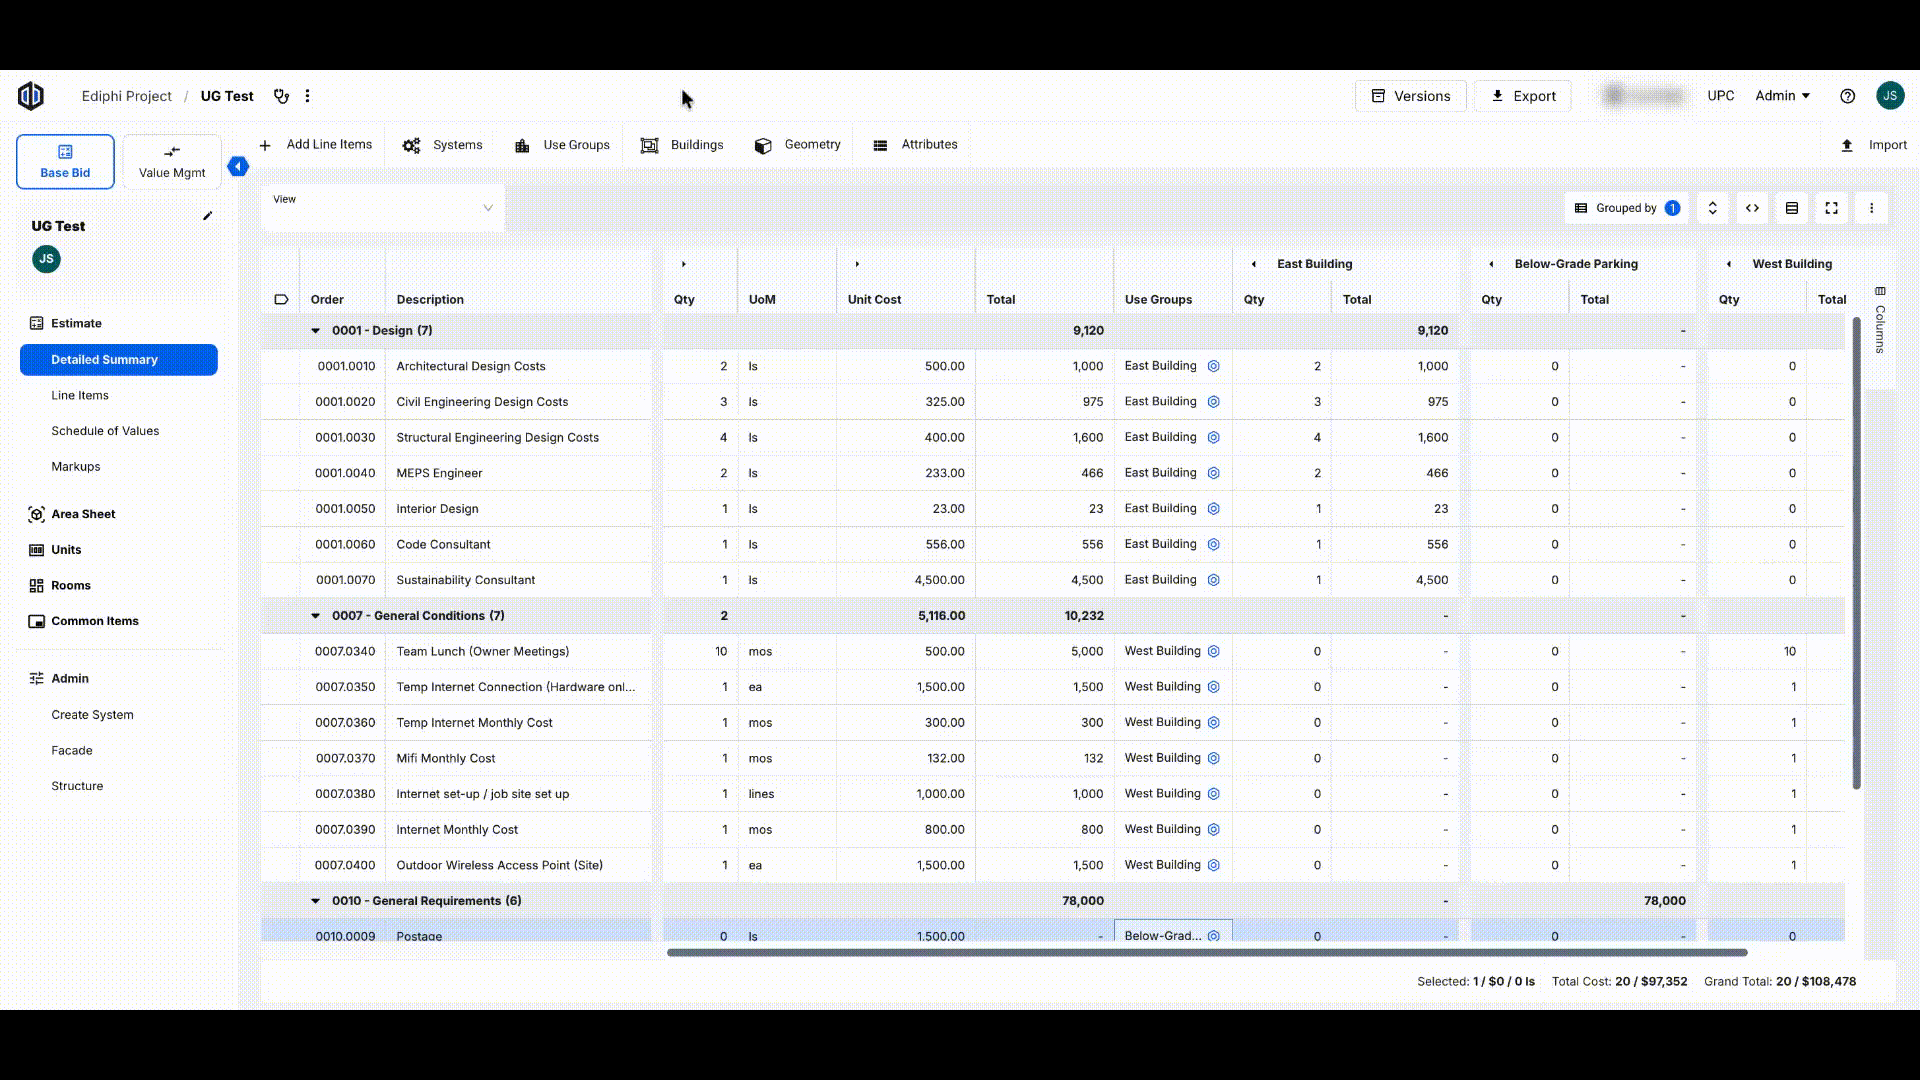The height and width of the screenshot is (1080, 1920).
Task: Open Detailed Summary in sidebar
Action: pyautogui.click(x=119, y=360)
